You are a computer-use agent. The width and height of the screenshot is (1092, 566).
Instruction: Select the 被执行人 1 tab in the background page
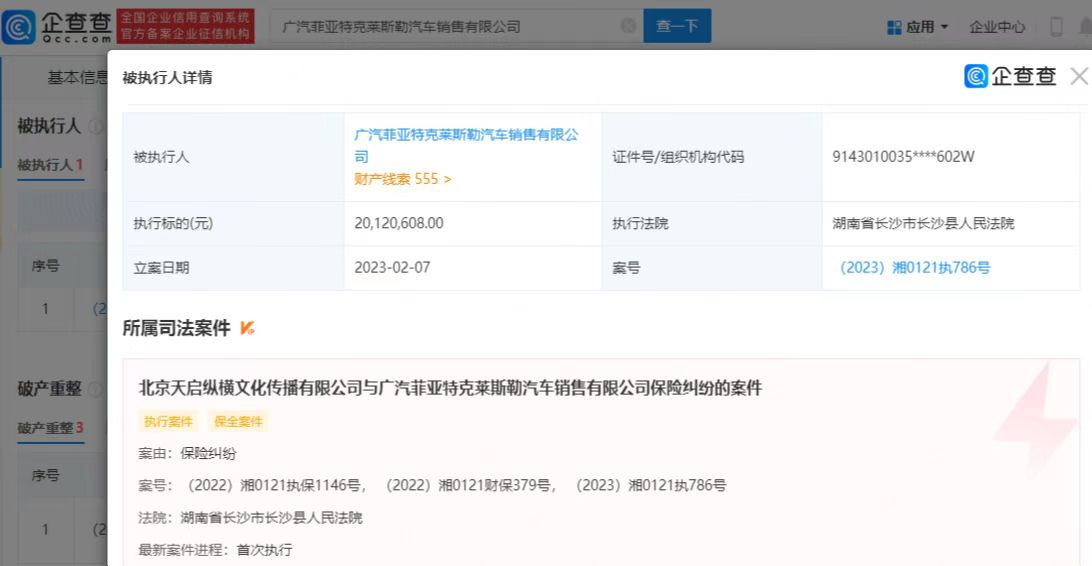50,164
